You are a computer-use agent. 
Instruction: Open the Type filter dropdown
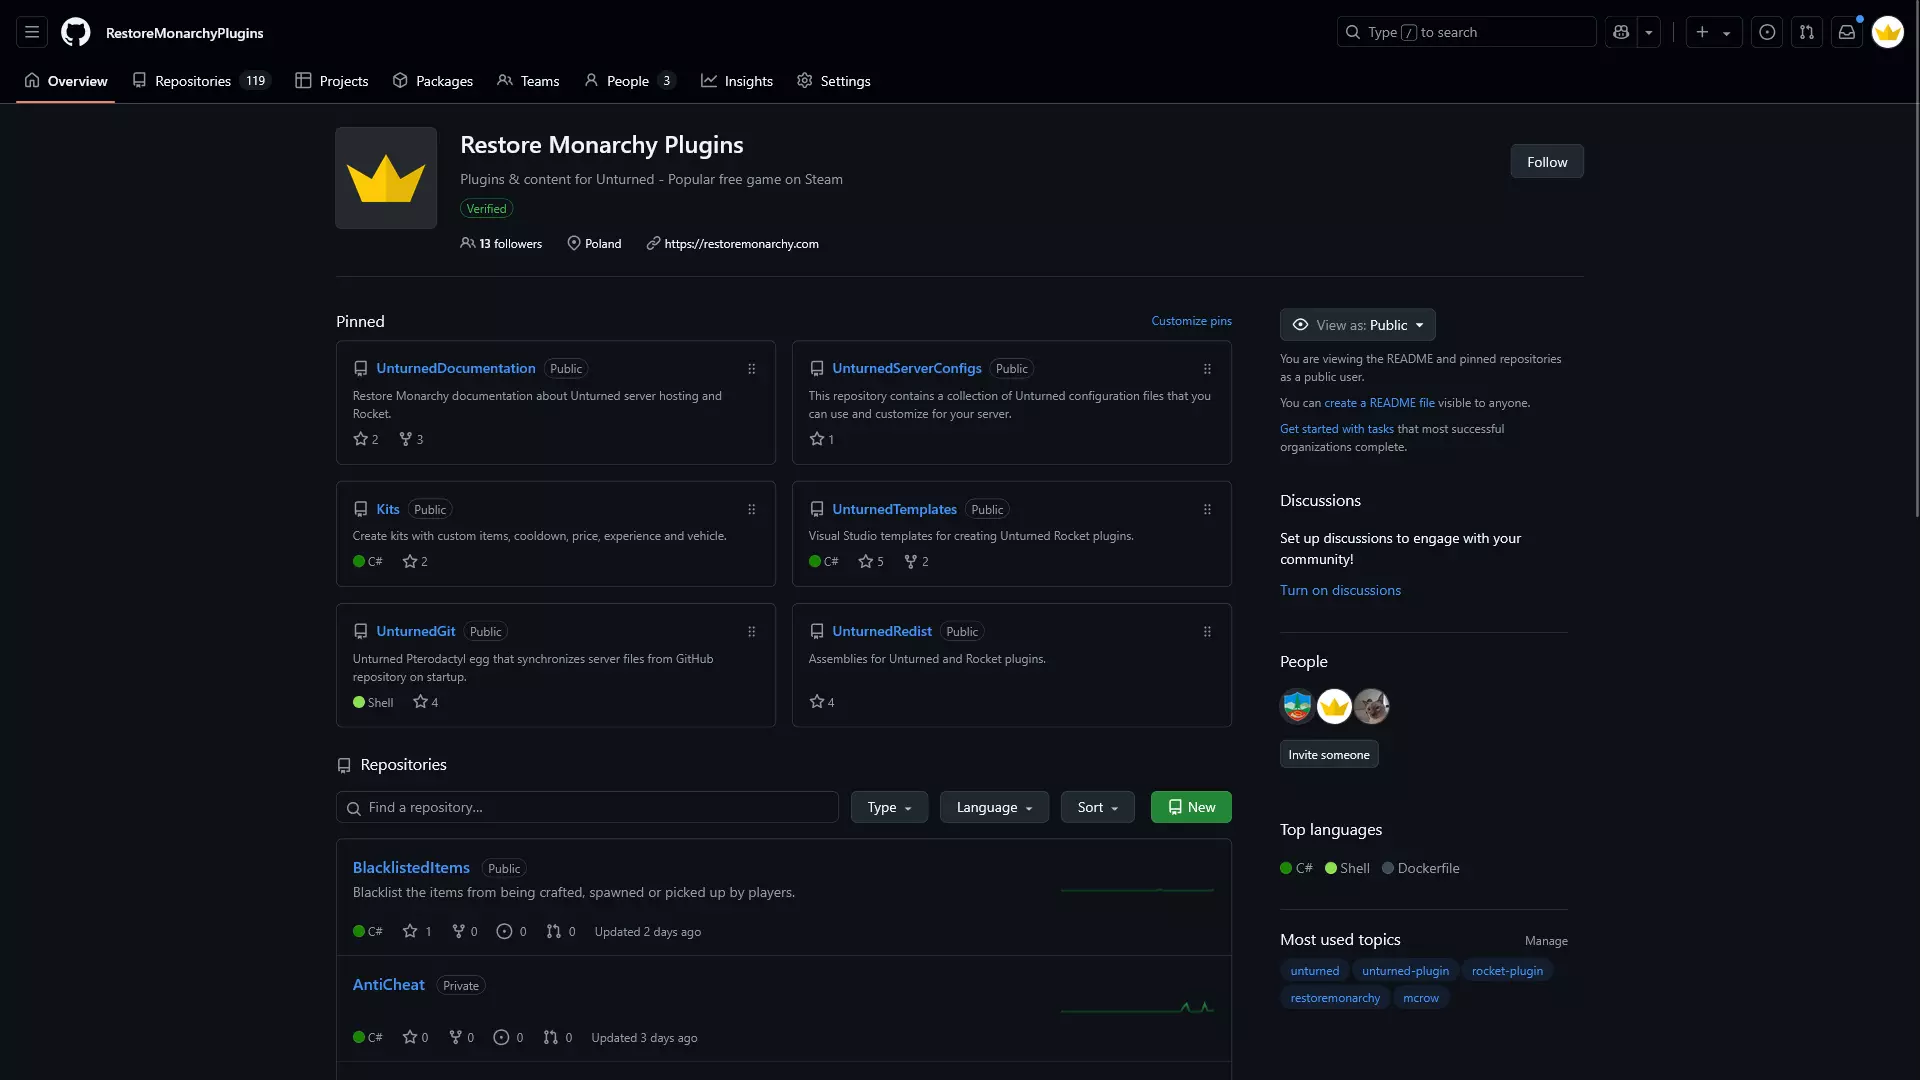[889, 808]
